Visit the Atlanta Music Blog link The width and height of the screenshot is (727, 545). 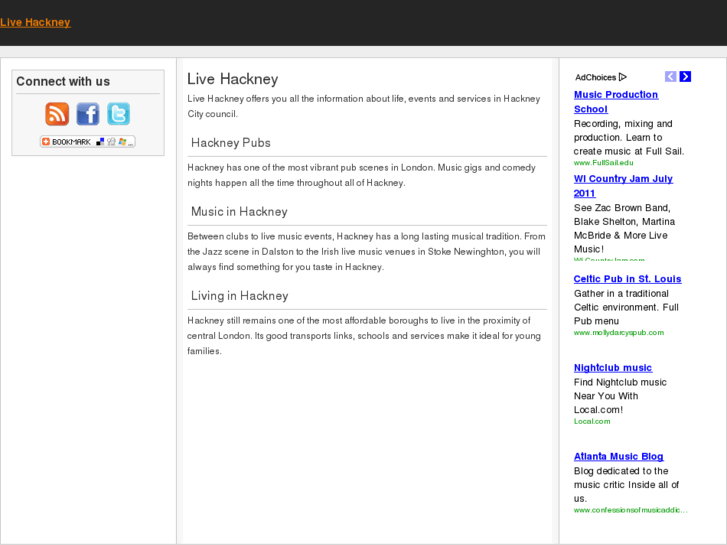(618, 457)
